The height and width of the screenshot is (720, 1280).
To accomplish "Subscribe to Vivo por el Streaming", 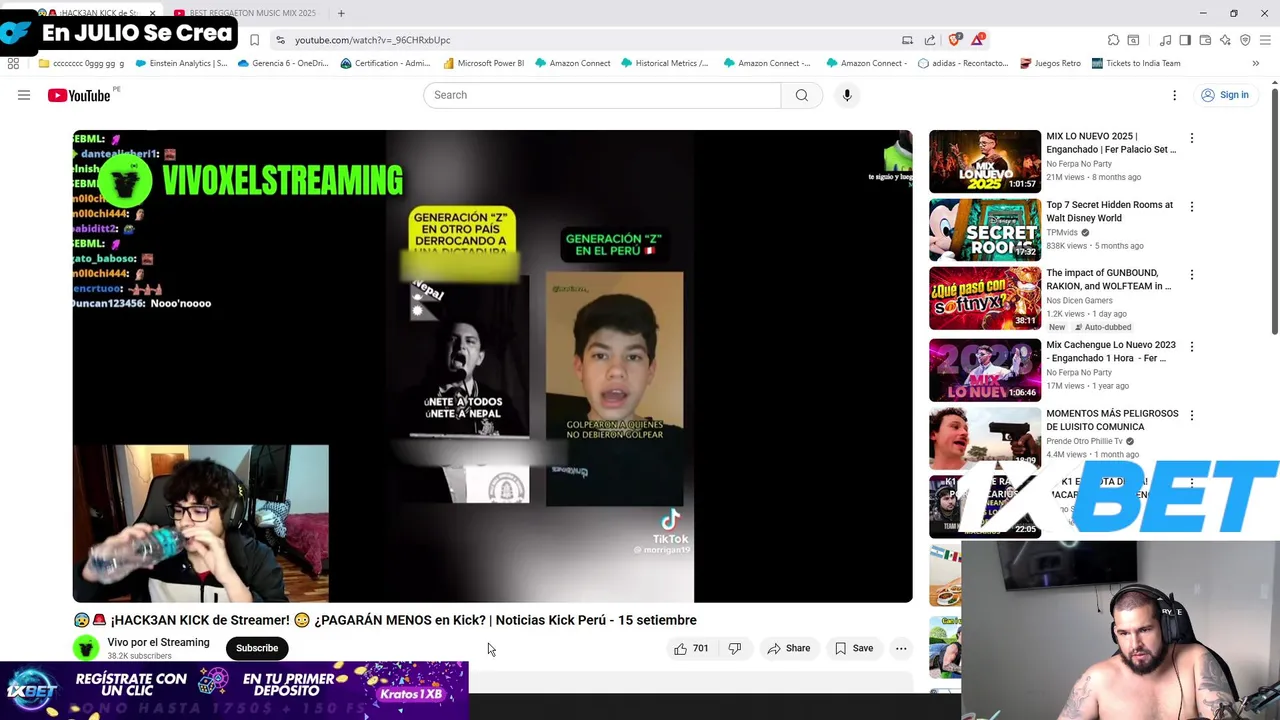I will [x=257, y=648].
